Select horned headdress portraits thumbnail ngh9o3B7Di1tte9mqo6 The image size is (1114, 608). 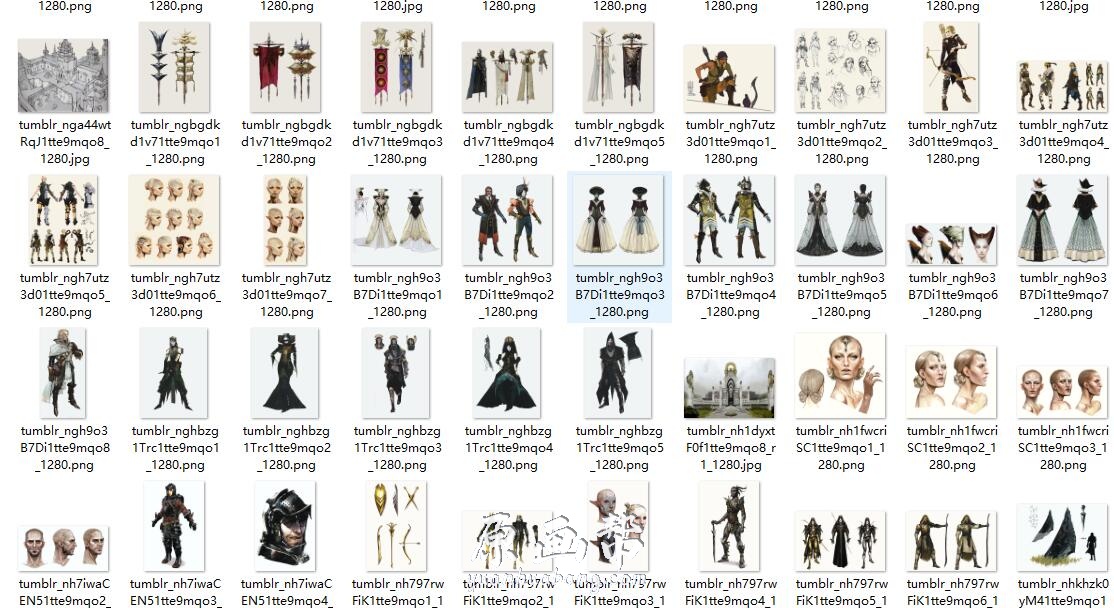coord(951,244)
